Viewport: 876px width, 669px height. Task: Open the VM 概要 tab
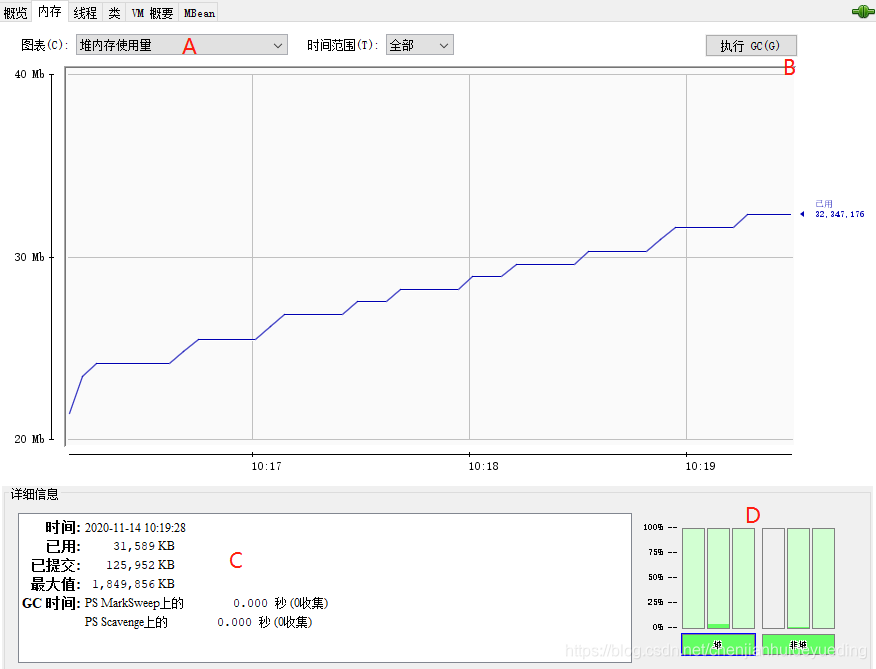[153, 13]
